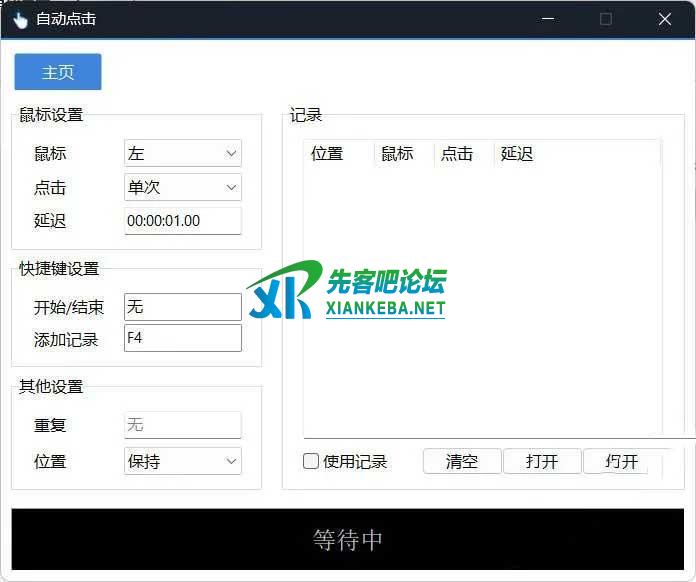
Task: Close the 自动点击 window
Action: click(665, 19)
